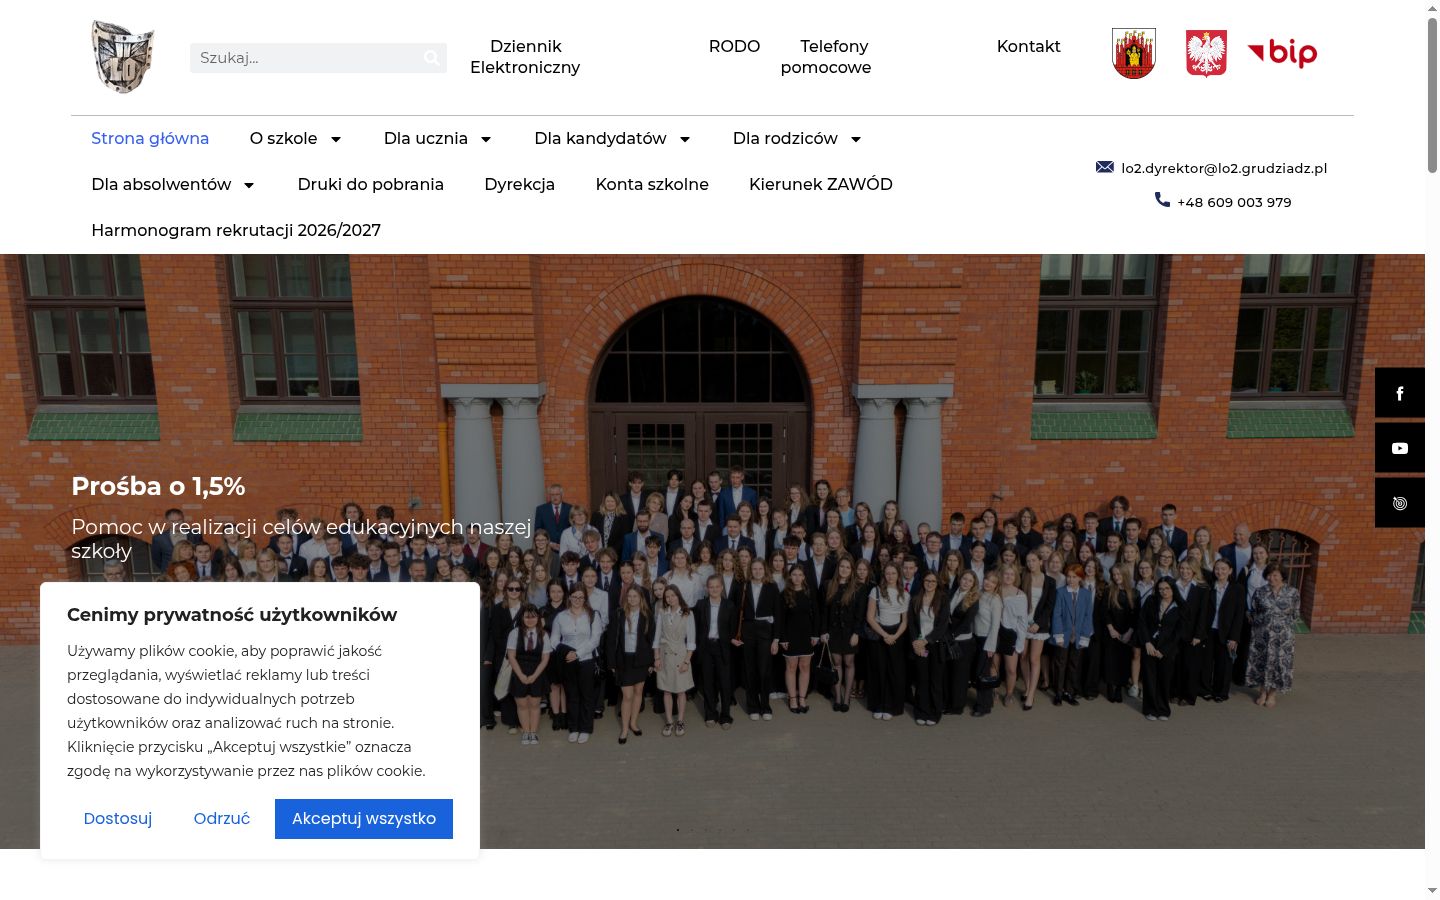The width and height of the screenshot is (1440, 900).
Task: Click the phone handset icon
Action: pos(1162,200)
